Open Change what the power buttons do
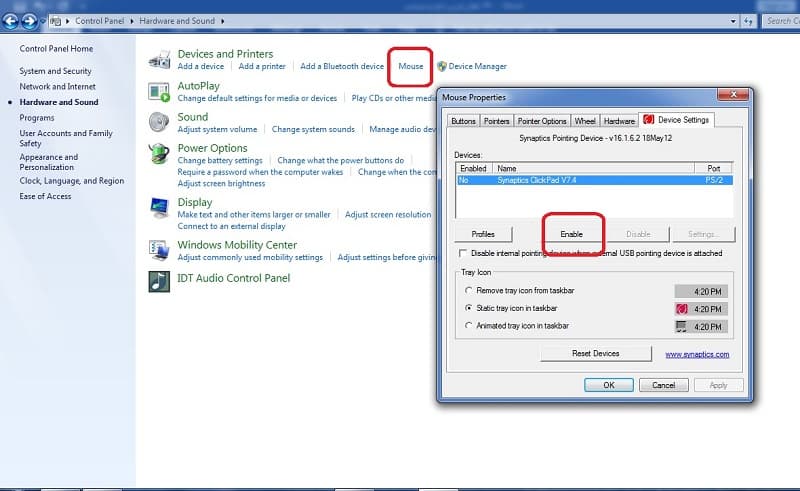The image size is (800, 491). point(340,160)
